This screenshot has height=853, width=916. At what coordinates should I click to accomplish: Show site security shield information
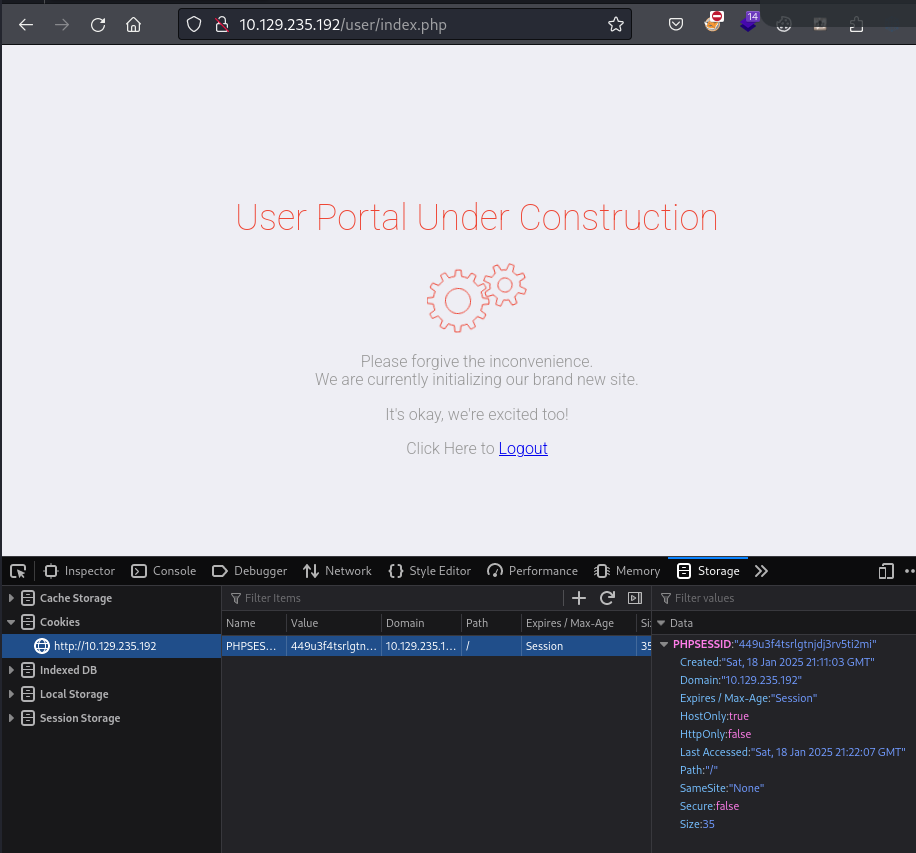point(194,25)
